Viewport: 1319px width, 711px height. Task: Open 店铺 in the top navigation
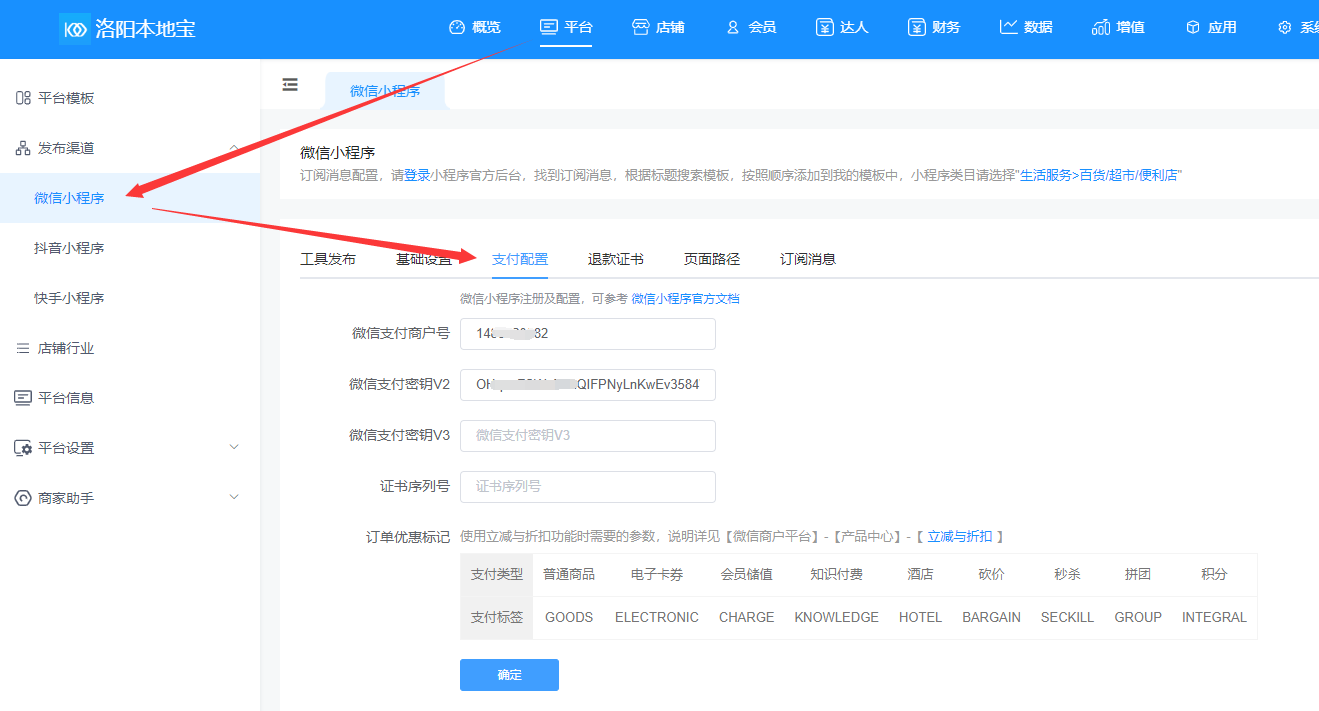click(x=670, y=27)
